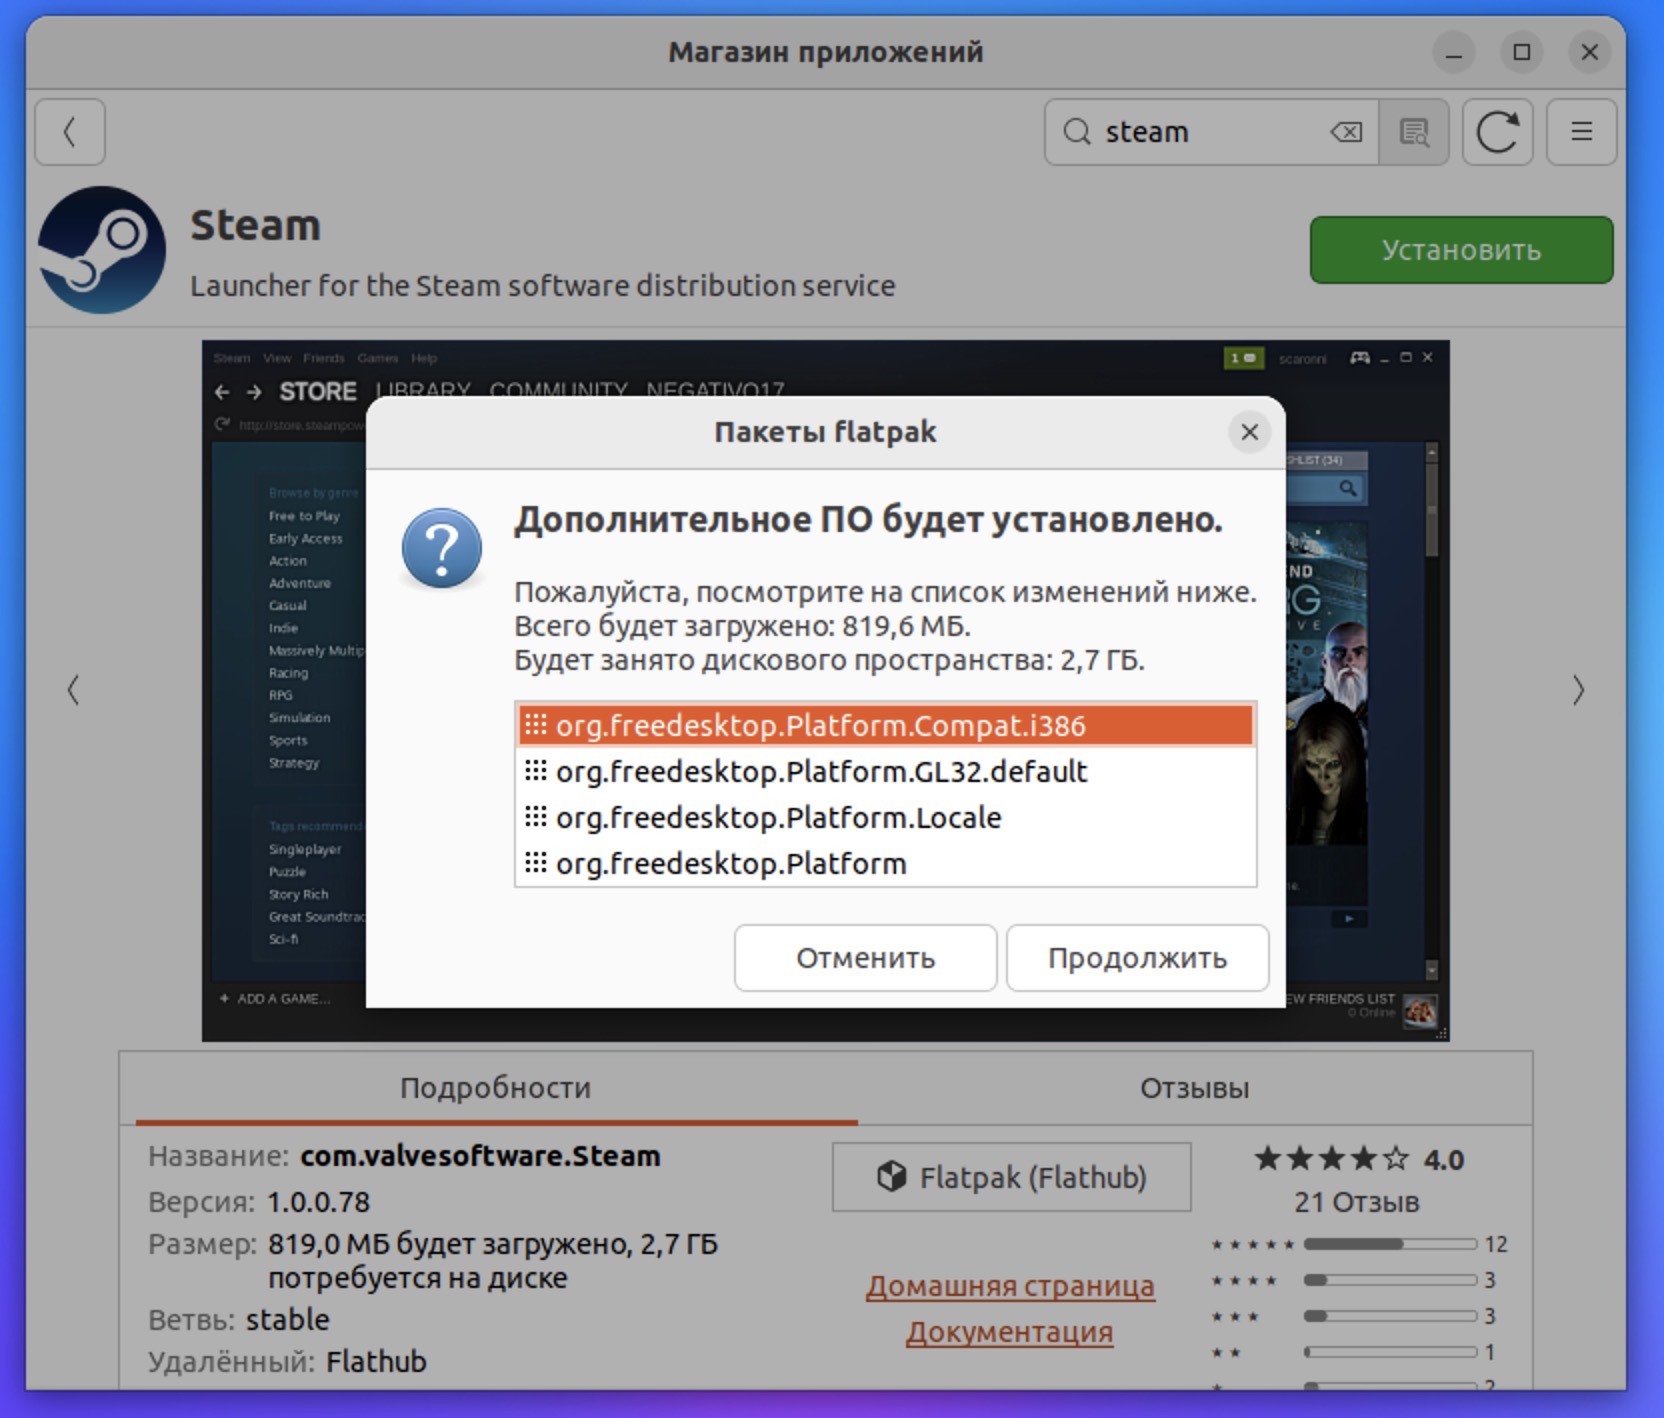Image resolution: width=1664 pixels, height=1418 pixels.
Task: Click the Steam application logo
Action: pyautogui.click(x=102, y=250)
